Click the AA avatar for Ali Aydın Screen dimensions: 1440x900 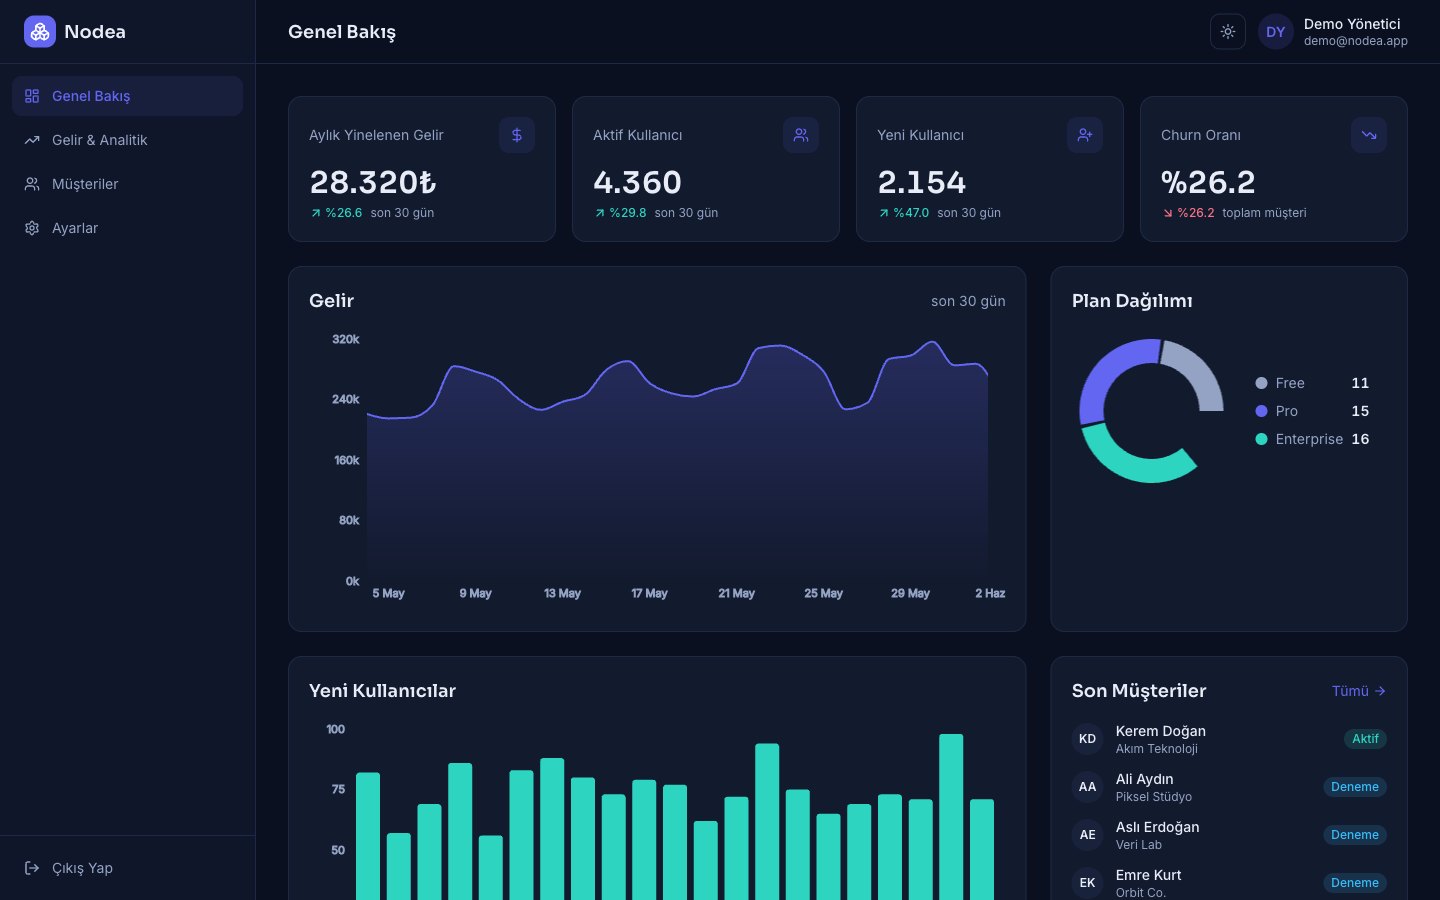(x=1088, y=787)
